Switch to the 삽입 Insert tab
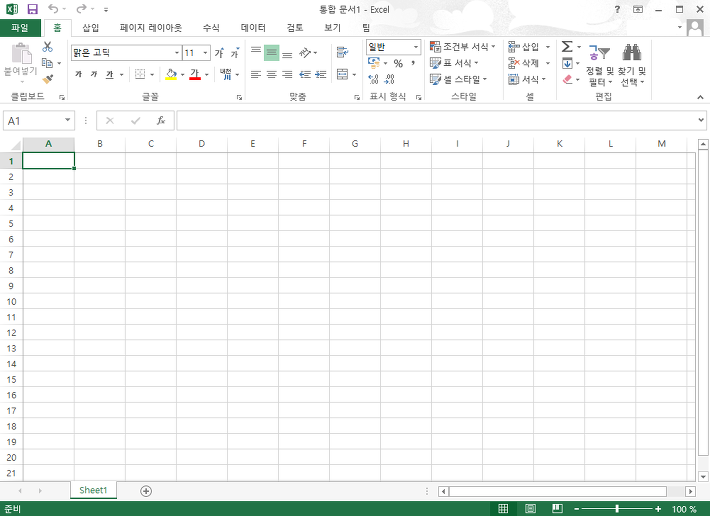 coord(91,28)
